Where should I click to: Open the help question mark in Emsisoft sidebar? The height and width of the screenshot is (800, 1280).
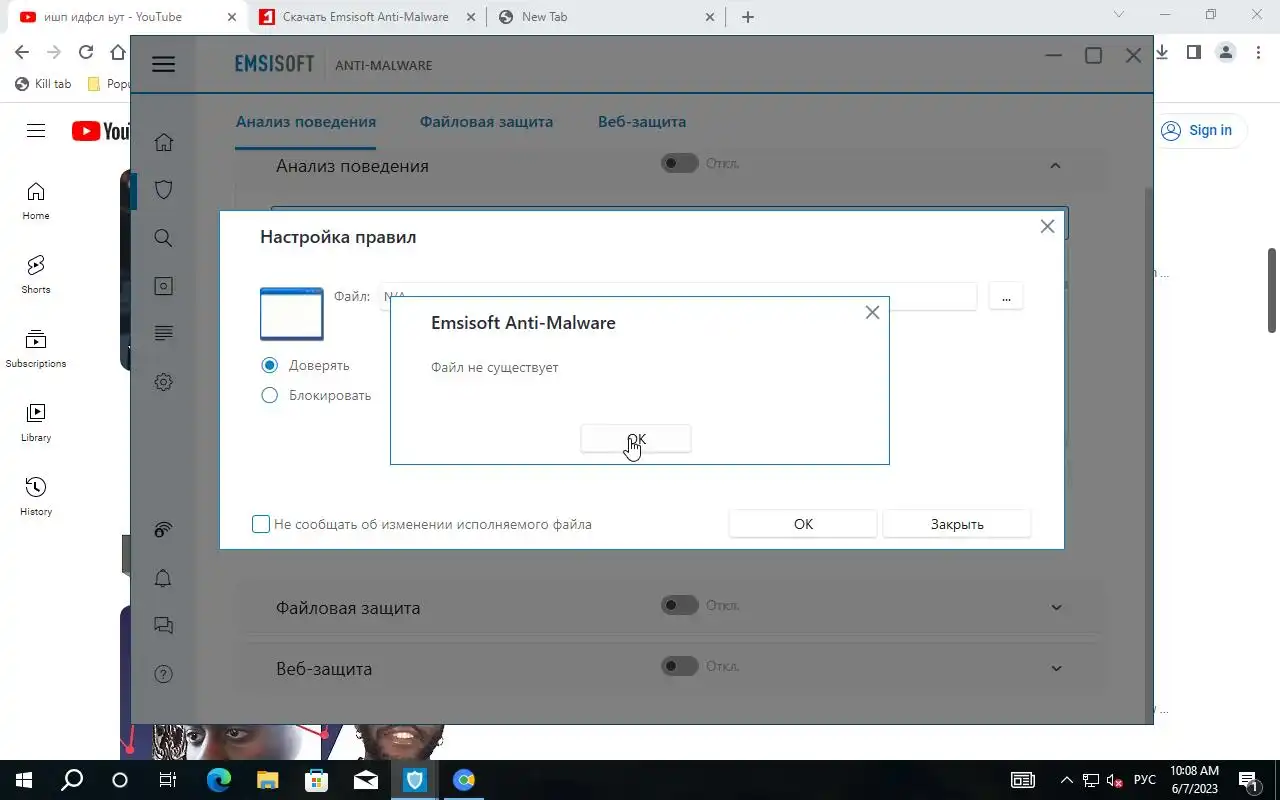pos(164,674)
